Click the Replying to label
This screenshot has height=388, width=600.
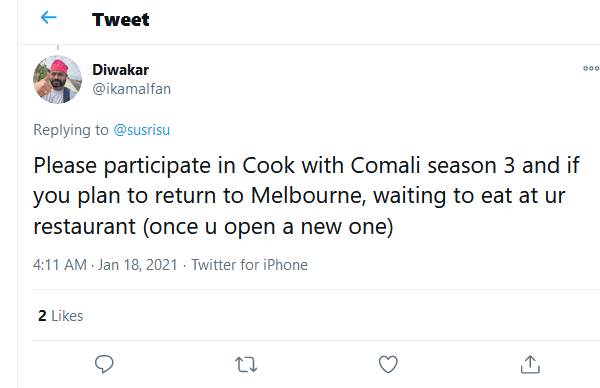(71, 130)
